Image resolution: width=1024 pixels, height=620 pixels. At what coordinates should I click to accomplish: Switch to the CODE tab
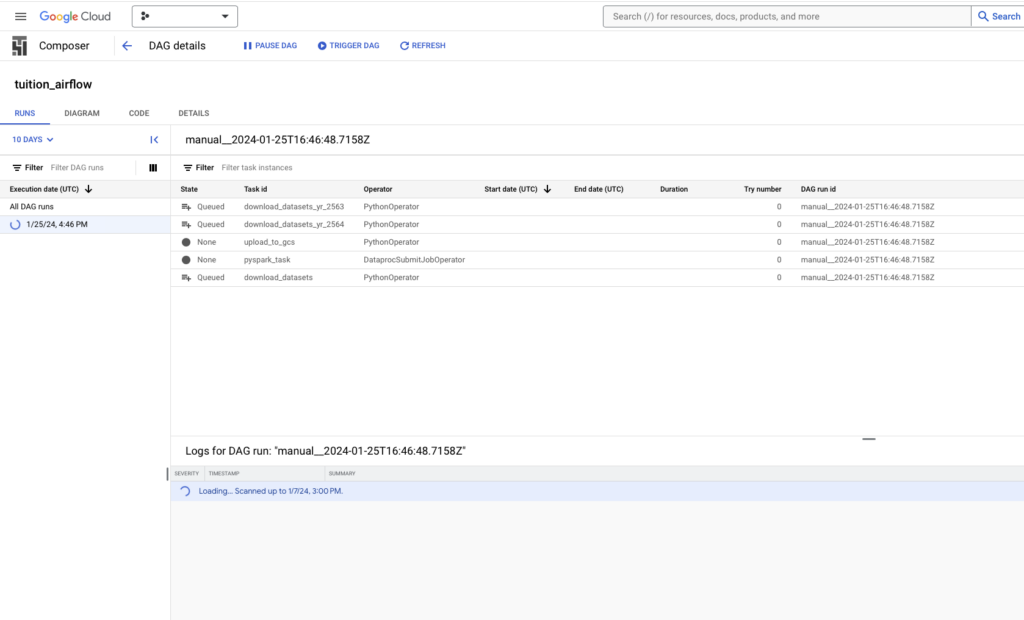[139, 113]
